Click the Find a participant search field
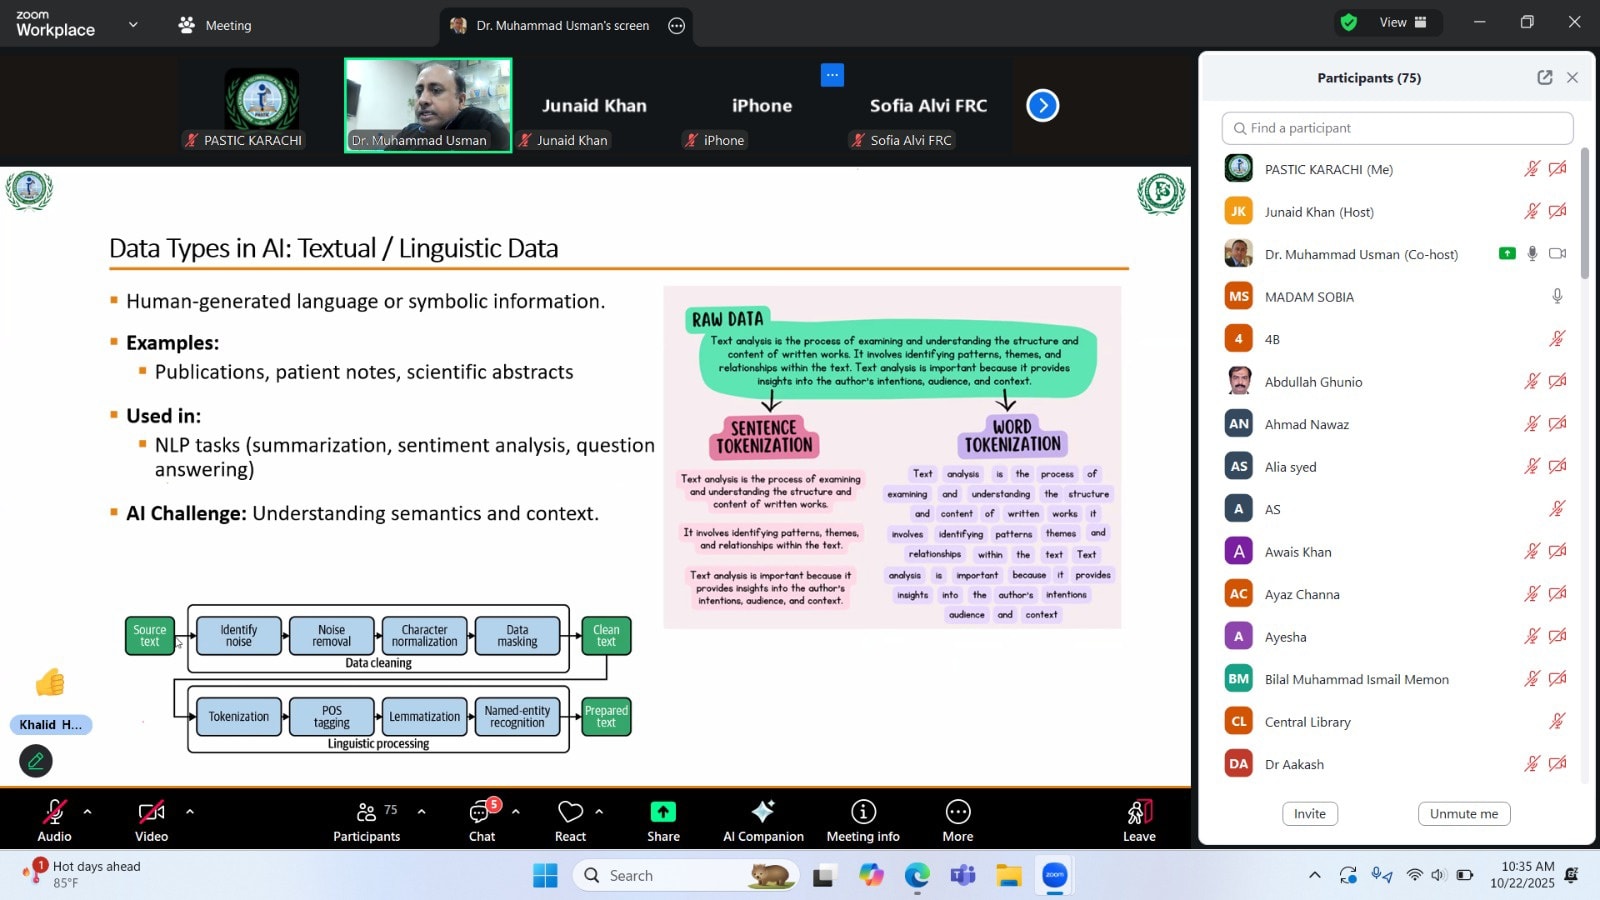 click(1396, 128)
